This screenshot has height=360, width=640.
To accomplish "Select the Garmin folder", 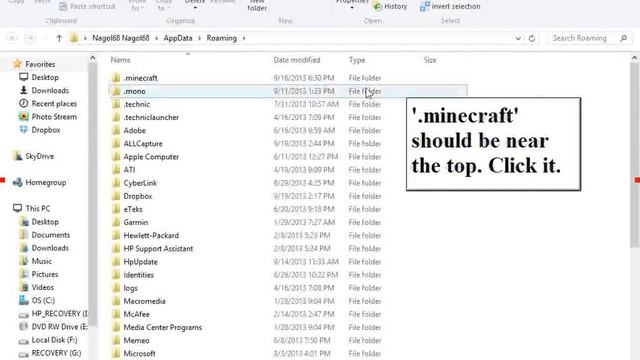I will (x=136, y=222).
